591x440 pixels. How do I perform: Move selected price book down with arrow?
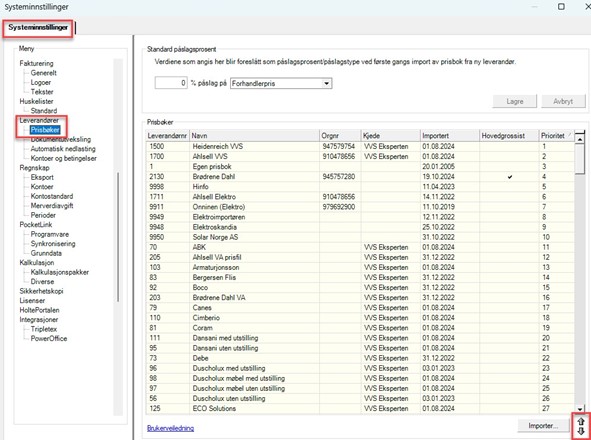coord(581,431)
